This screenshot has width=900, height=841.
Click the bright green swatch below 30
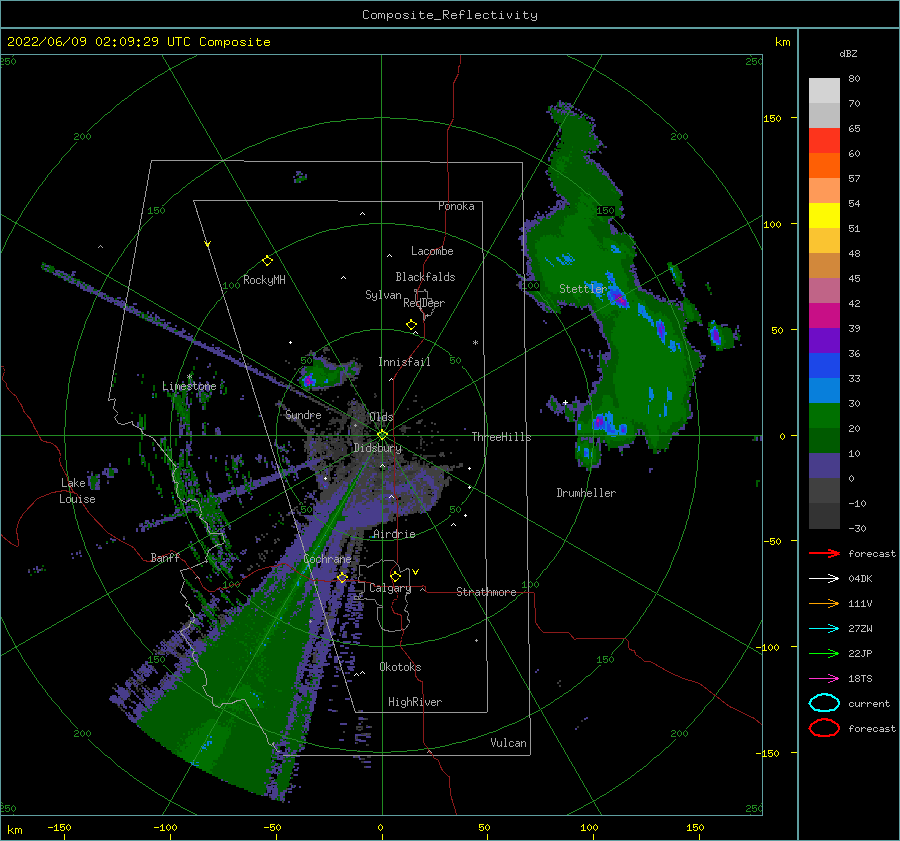(x=824, y=416)
